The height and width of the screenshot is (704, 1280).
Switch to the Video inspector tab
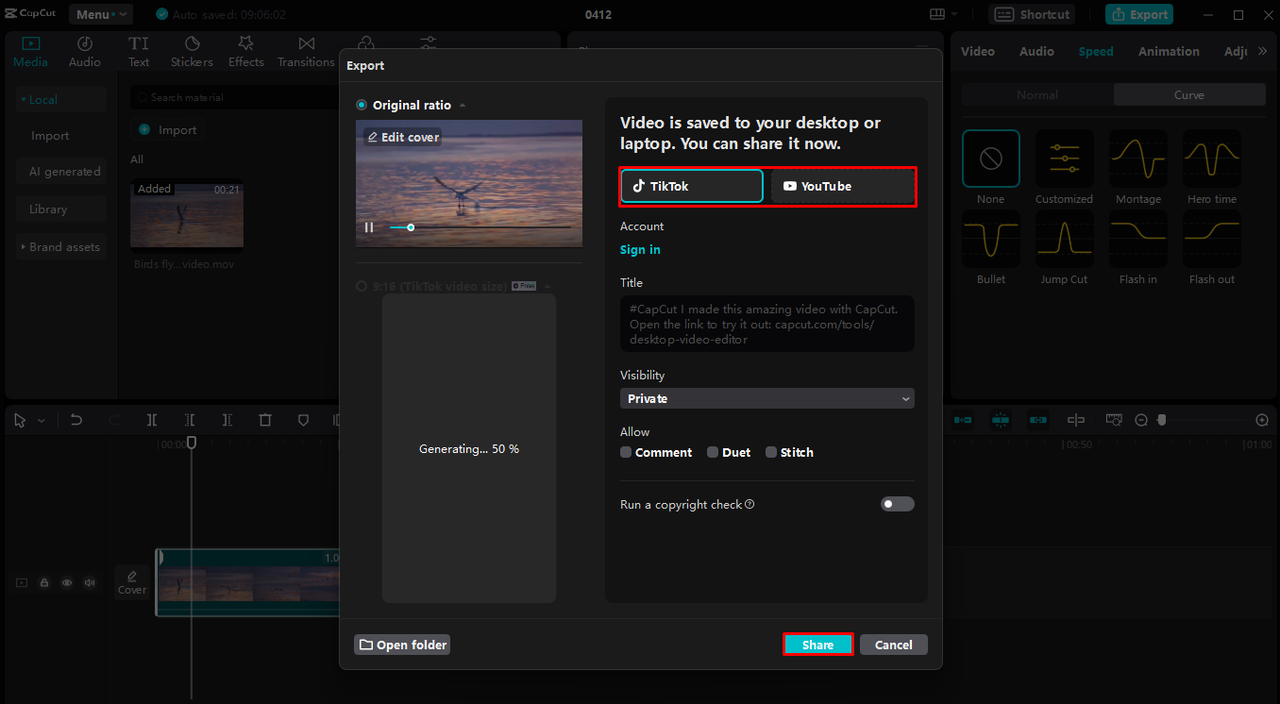(x=978, y=51)
